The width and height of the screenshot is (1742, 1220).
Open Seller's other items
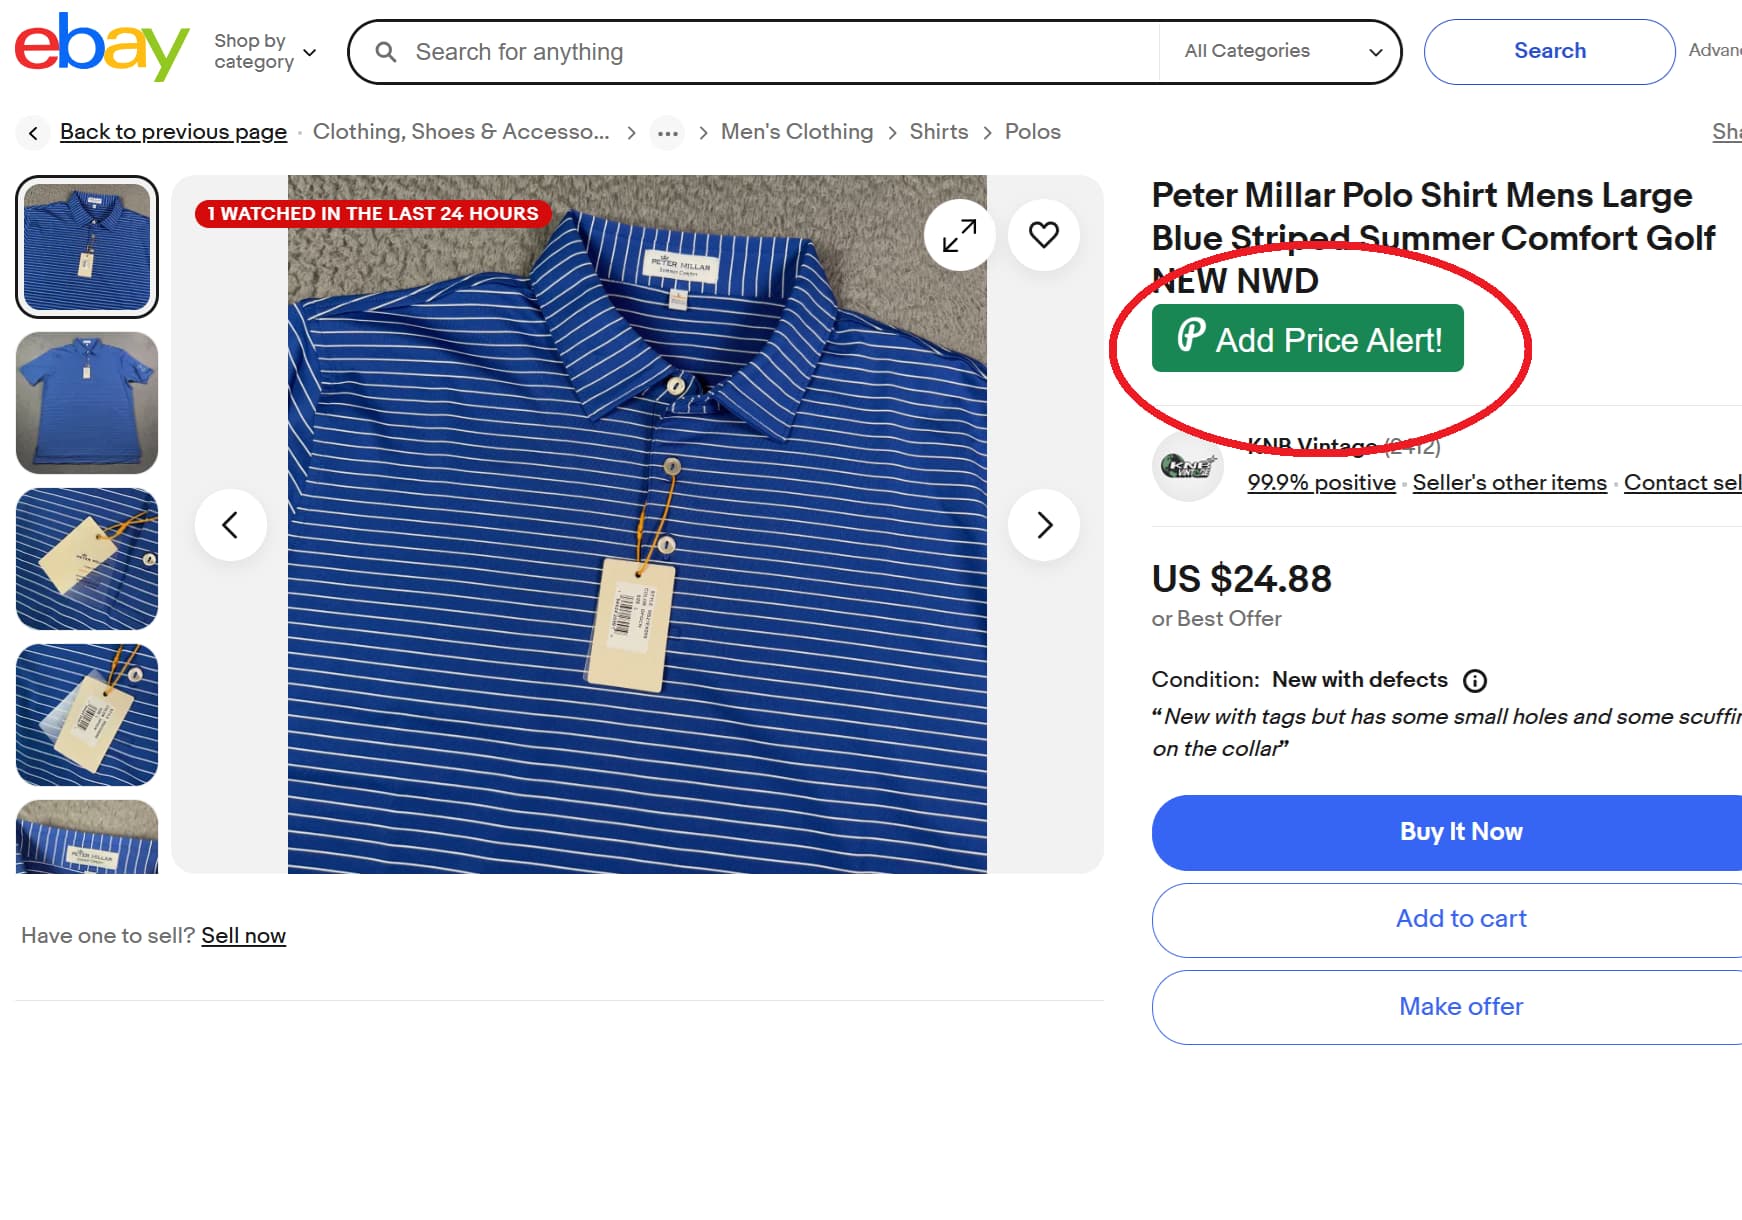coord(1509,482)
